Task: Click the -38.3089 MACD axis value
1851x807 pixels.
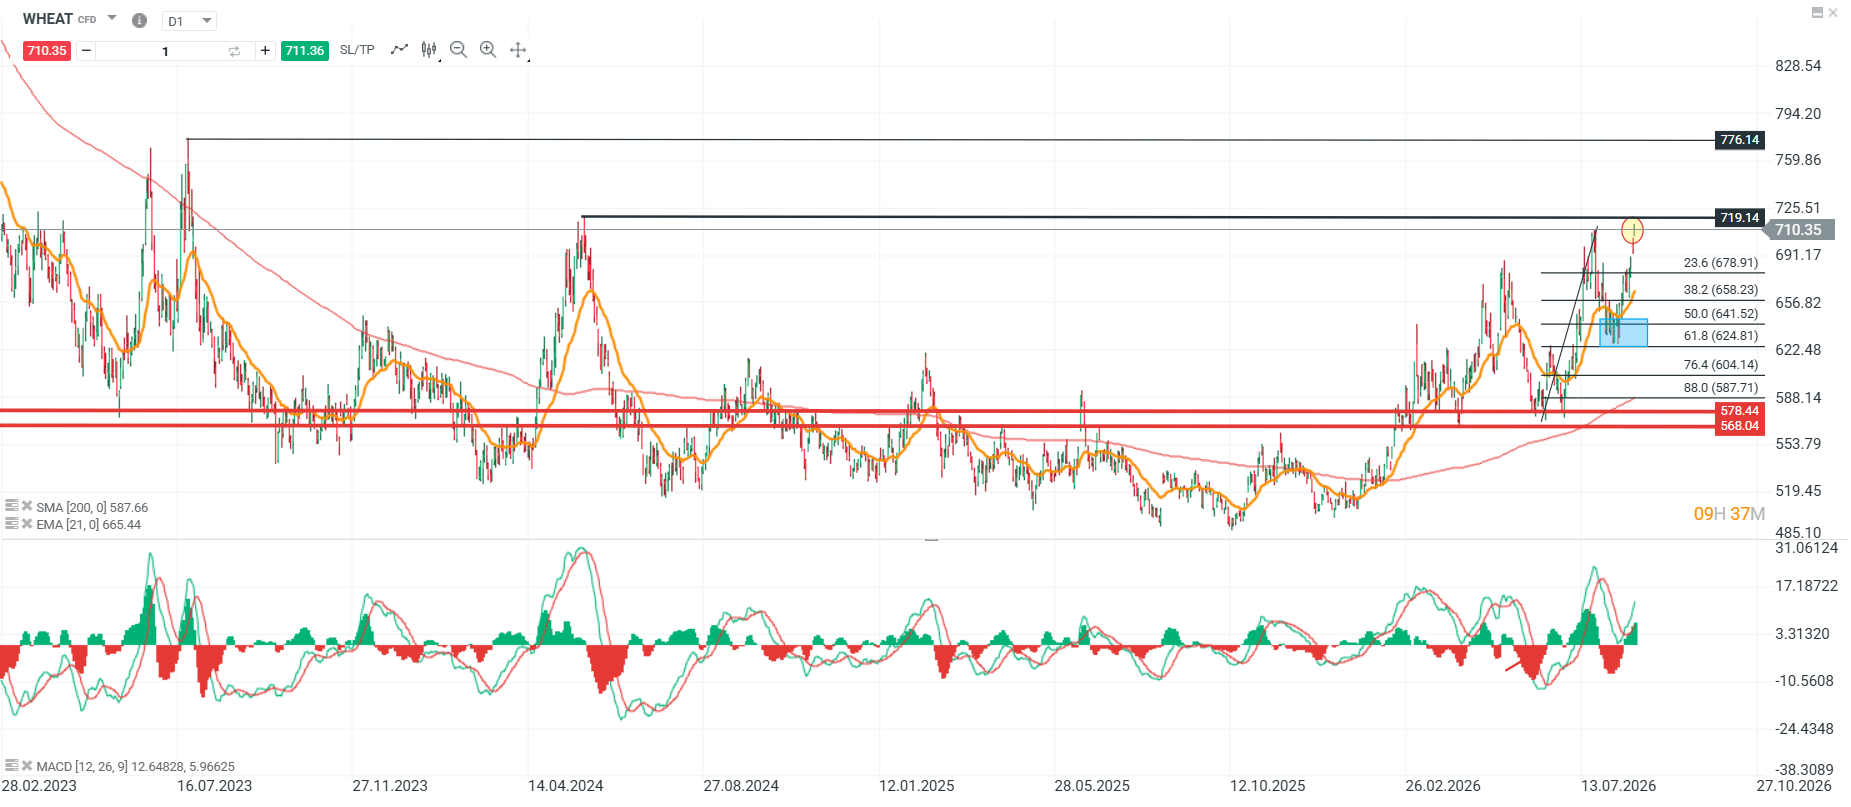Action: click(x=1805, y=770)
